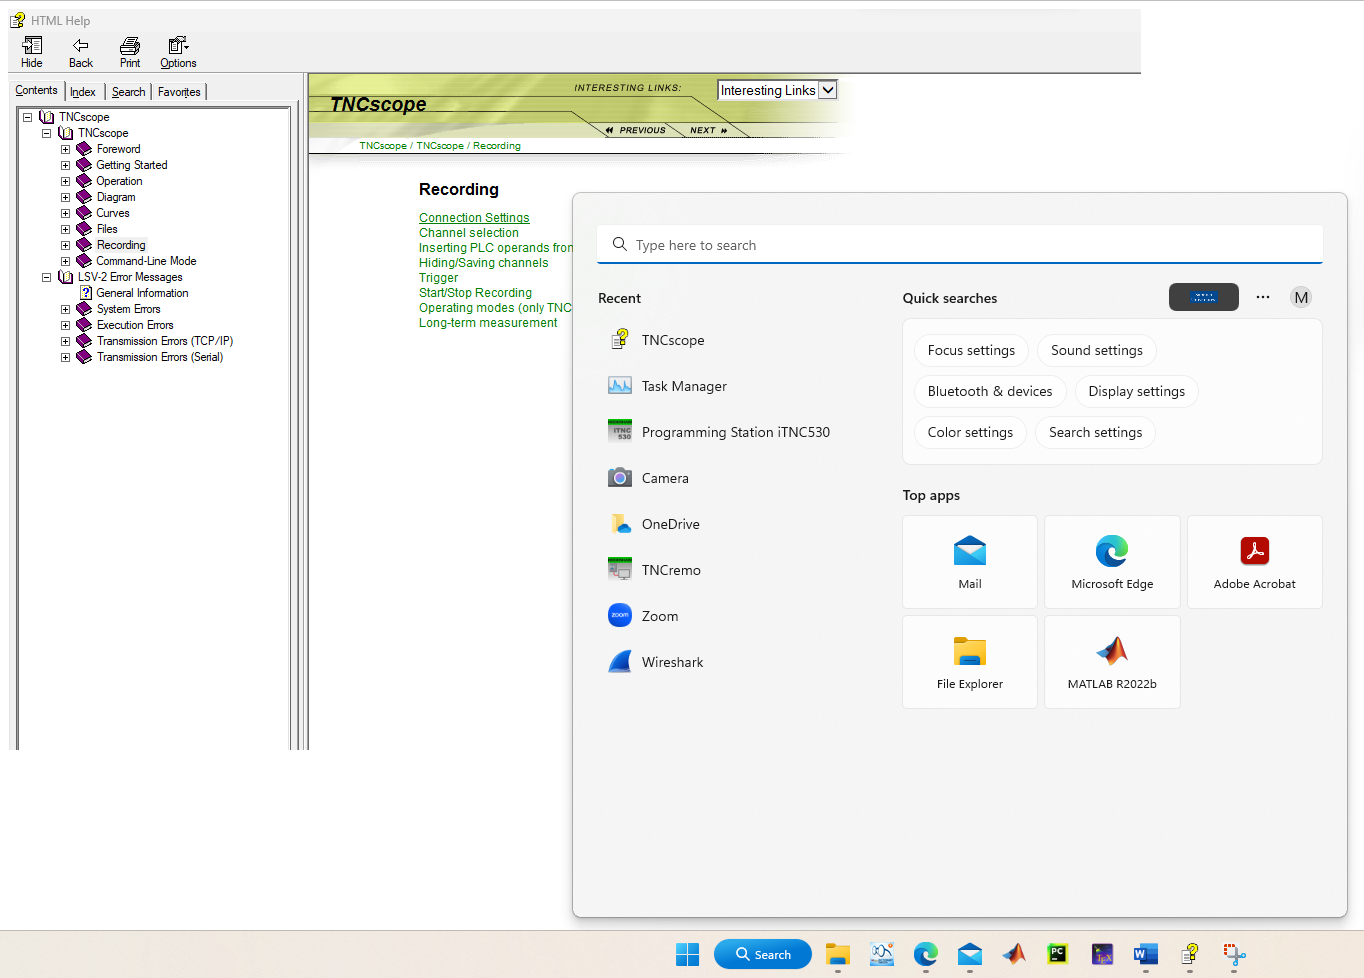Expand the Getting Started tree node
This screenshot has height=978, width=1364.
click(66, 165)
